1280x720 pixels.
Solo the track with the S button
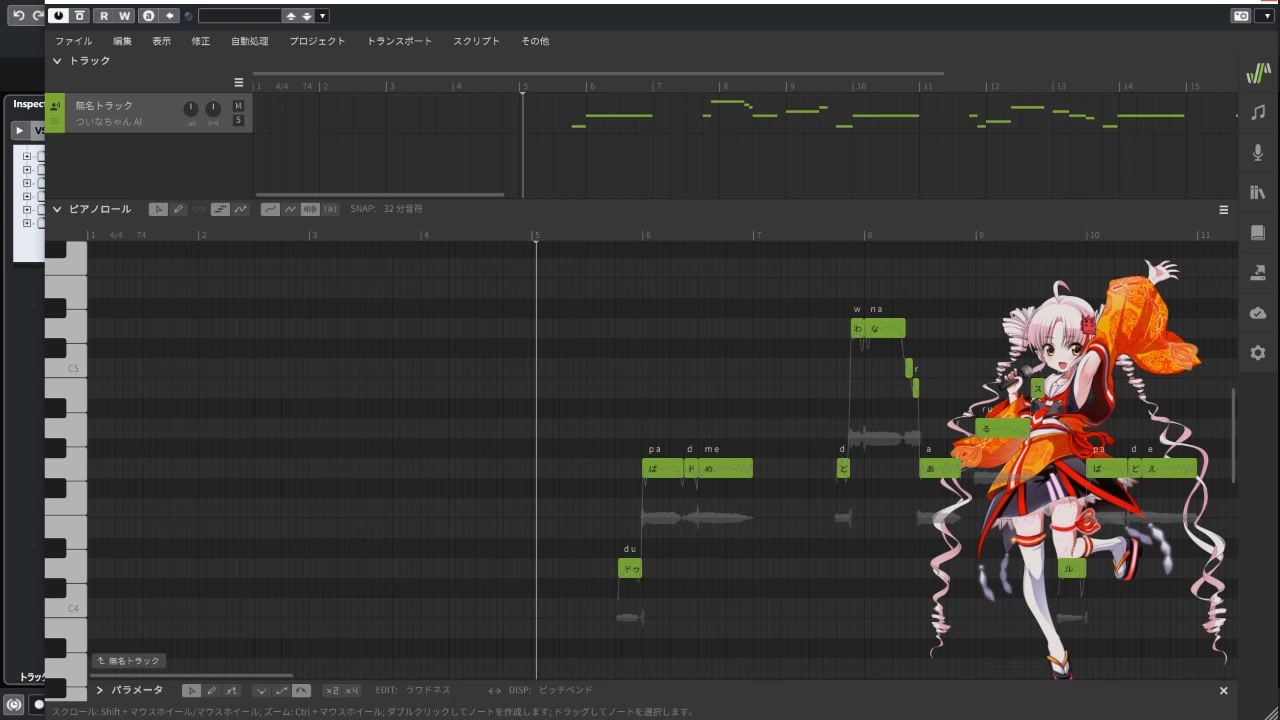(238, 120)
